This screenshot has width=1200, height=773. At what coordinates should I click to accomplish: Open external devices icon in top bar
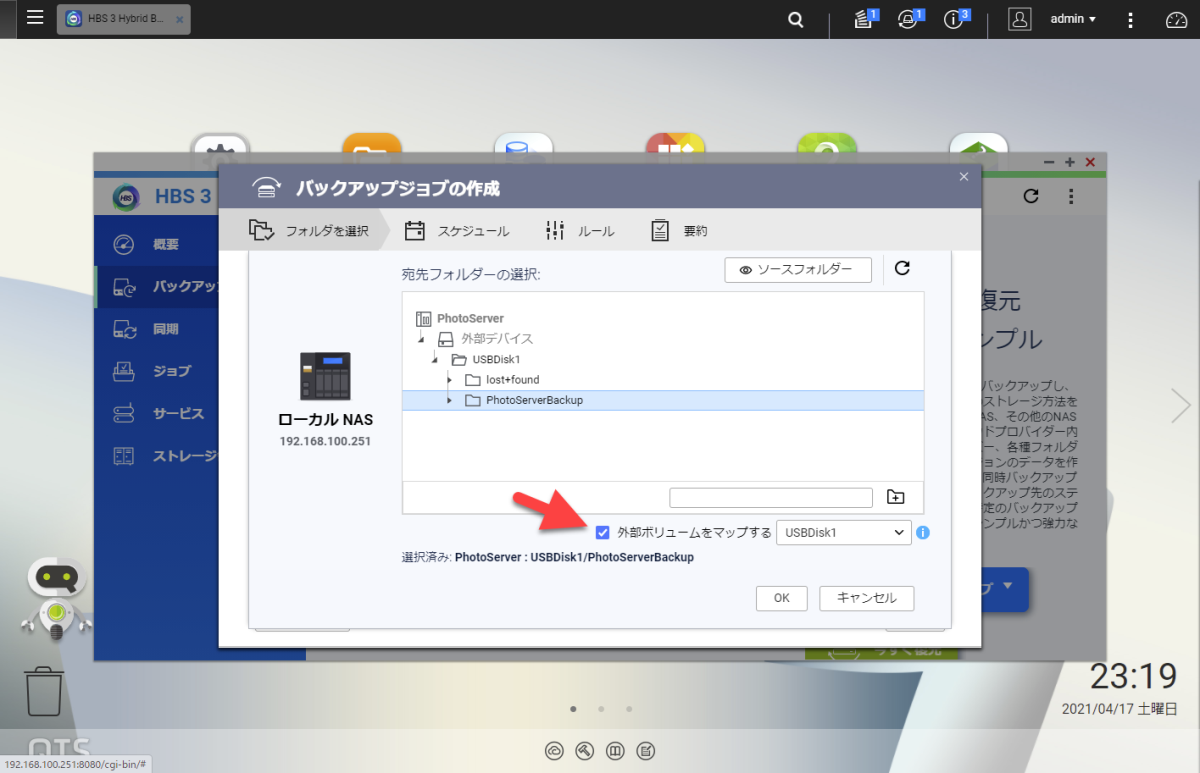coord(910,19)
